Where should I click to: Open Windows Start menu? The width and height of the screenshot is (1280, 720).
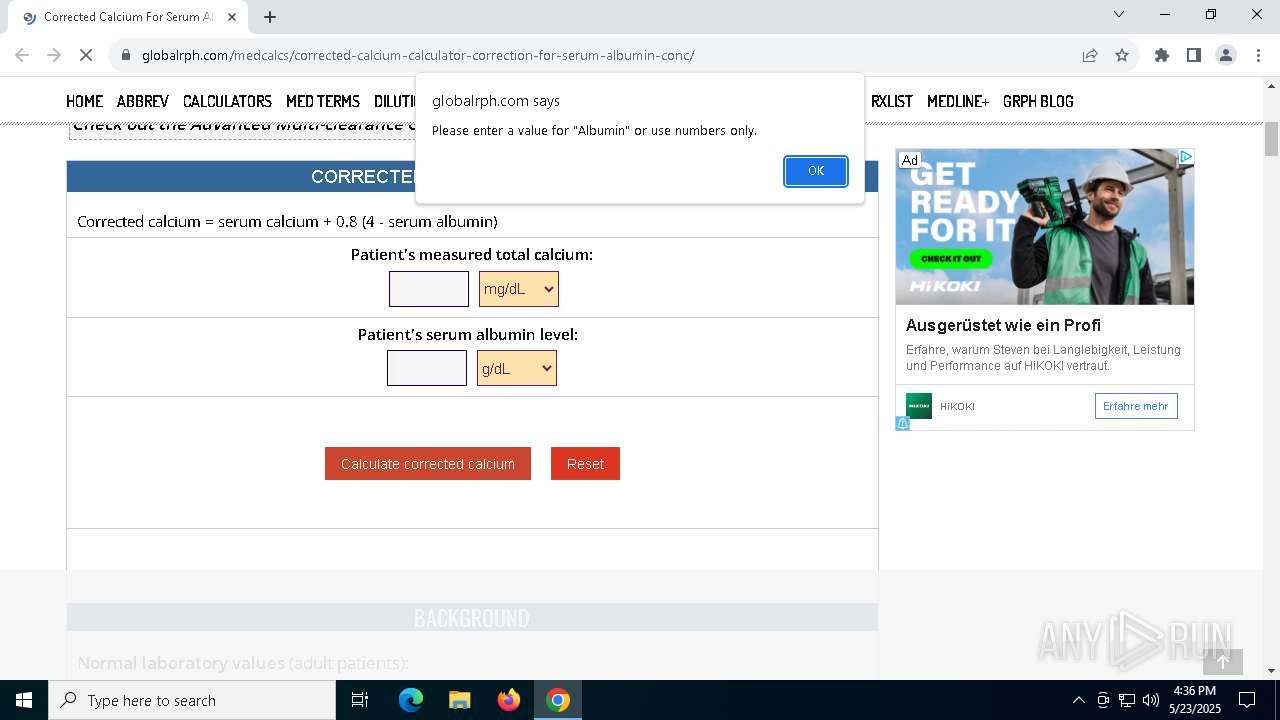pyautogui.click(x=24, y=700)
